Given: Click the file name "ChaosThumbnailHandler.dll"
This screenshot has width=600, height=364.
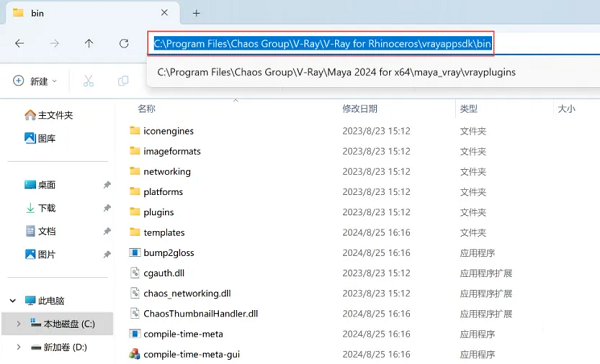Looking at the screenshot, I should click(x=201, y=313).
